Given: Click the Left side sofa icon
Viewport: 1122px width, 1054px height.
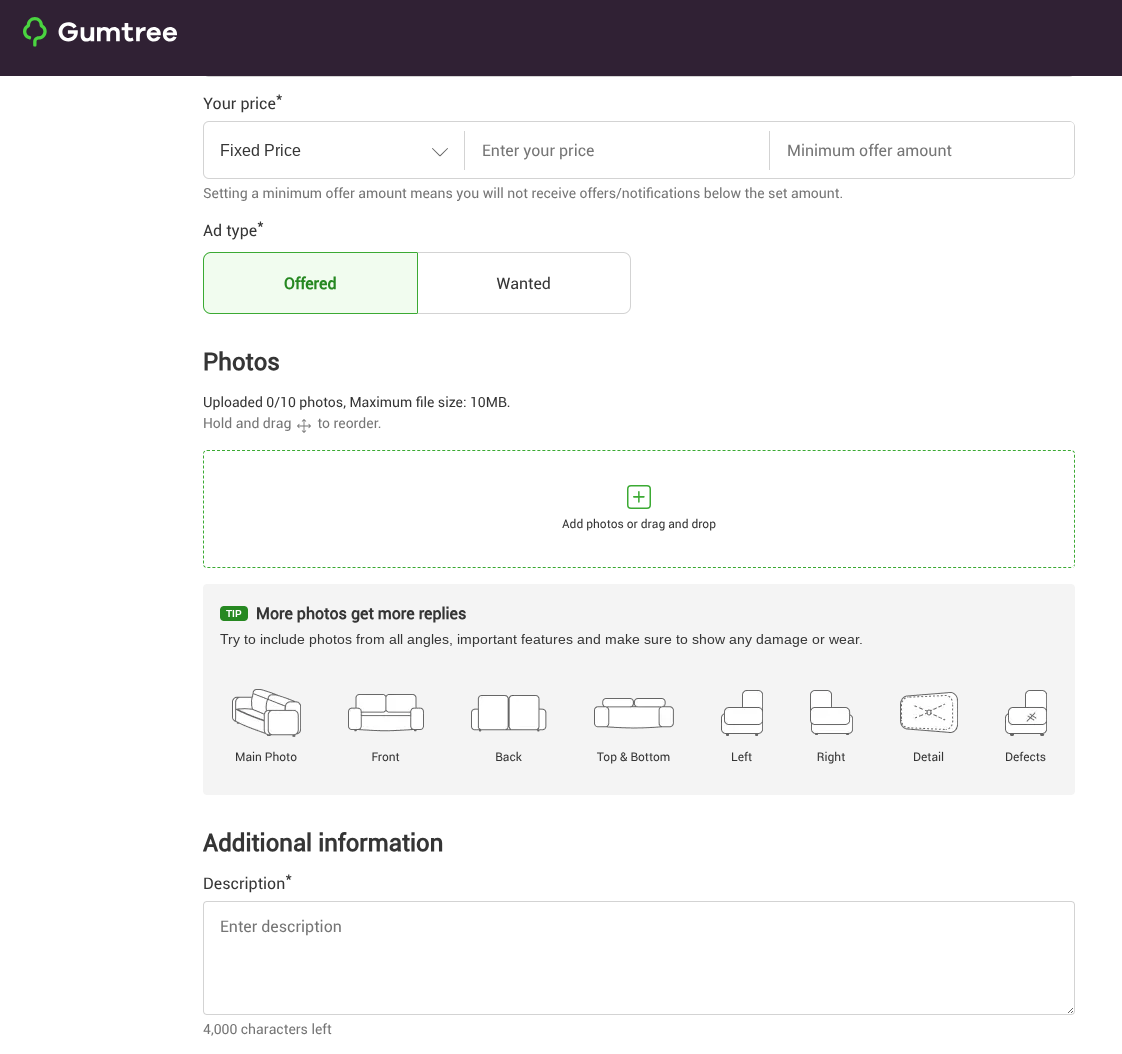Looking at the screenshot, I should tap(742, 713).
